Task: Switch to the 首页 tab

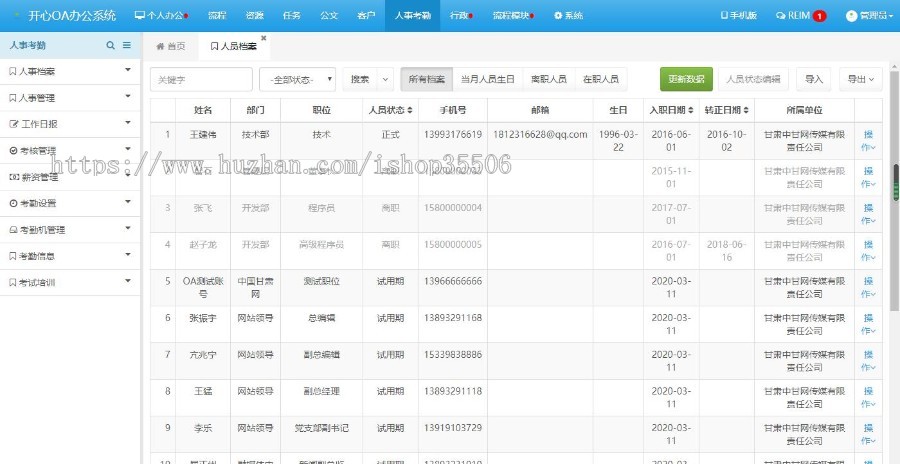Action: 170,47
